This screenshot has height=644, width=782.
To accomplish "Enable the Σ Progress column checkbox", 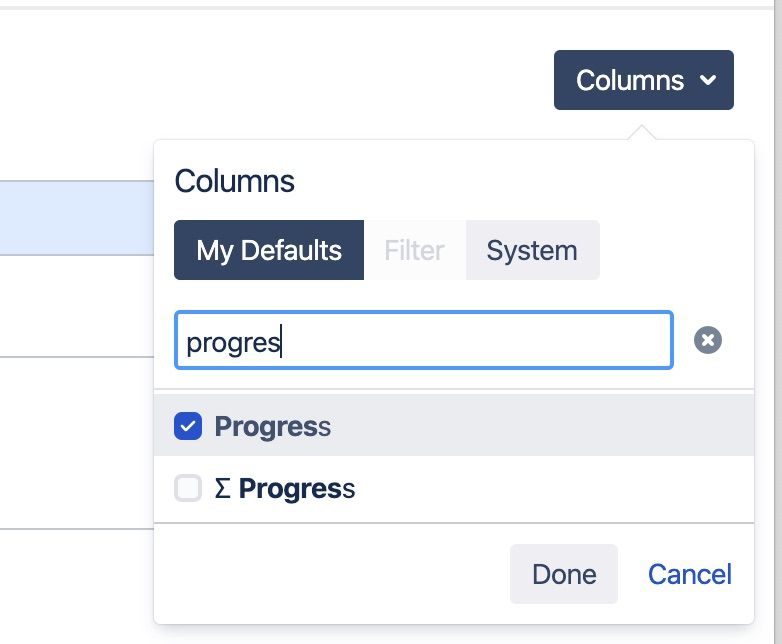I will point(188,489).
